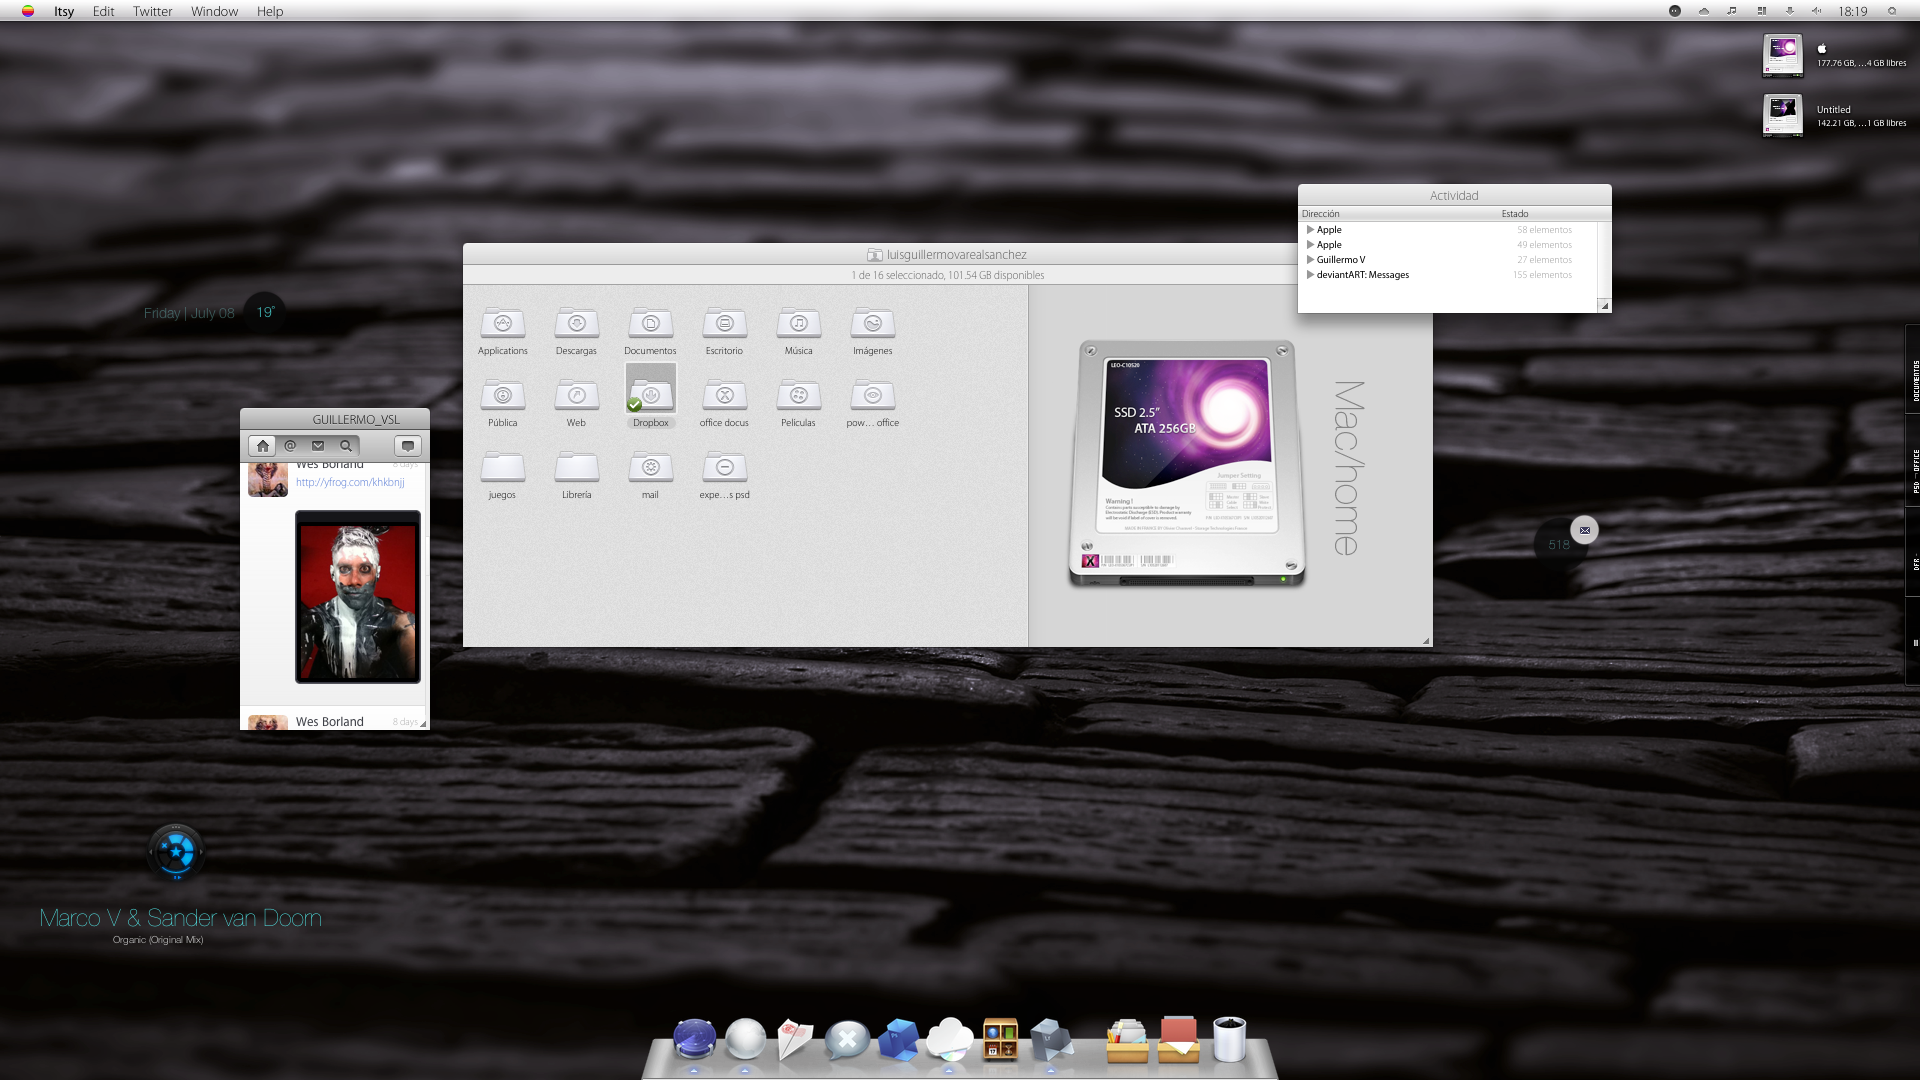
Task: Compose a new tweet in Itsy
Action: tap(407, 446)
